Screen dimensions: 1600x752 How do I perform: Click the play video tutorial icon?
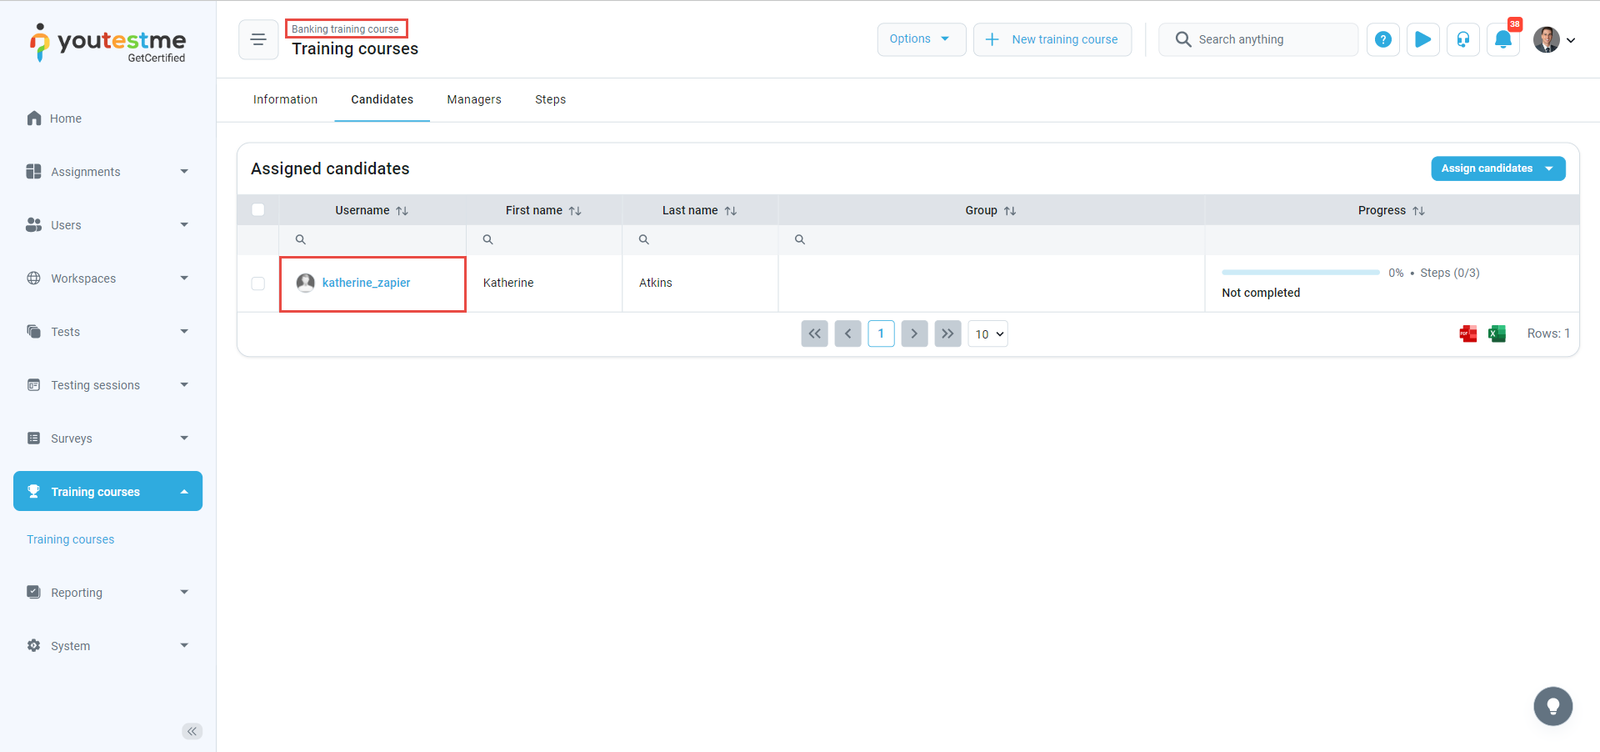click(1422, 40)
